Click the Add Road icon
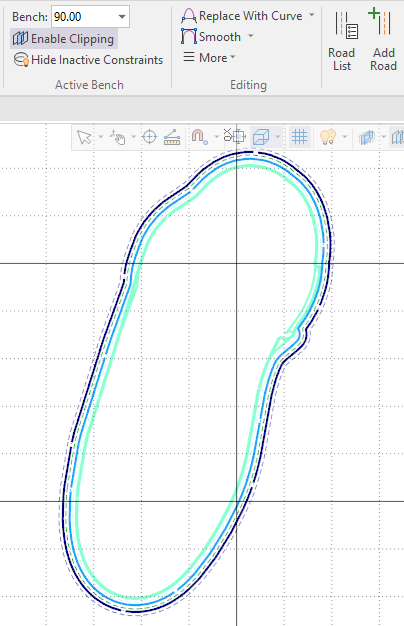The height and width of the screenshot is (626, 404). point(380,21)
